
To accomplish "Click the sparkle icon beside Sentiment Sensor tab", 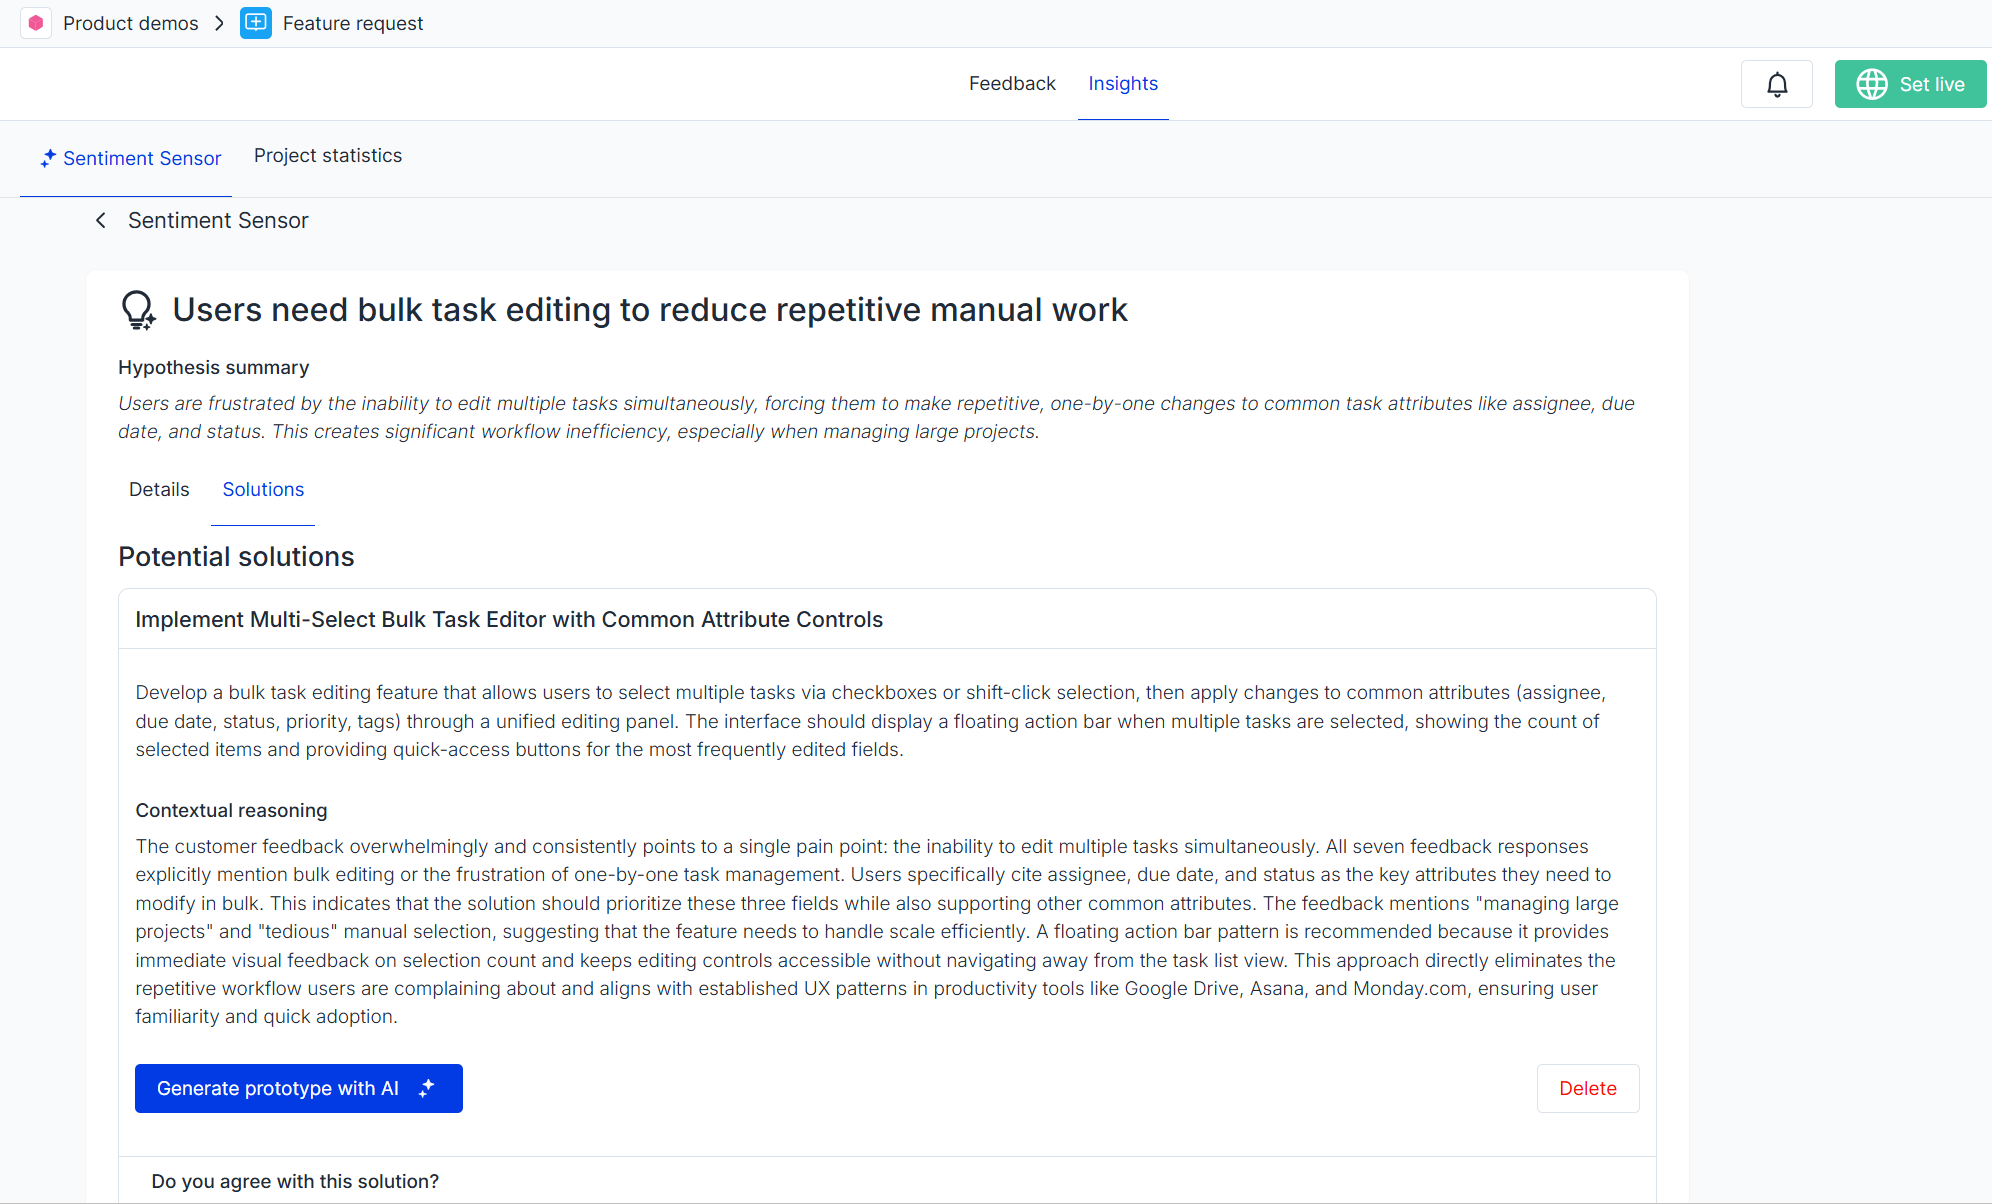I will coord(48,158).
